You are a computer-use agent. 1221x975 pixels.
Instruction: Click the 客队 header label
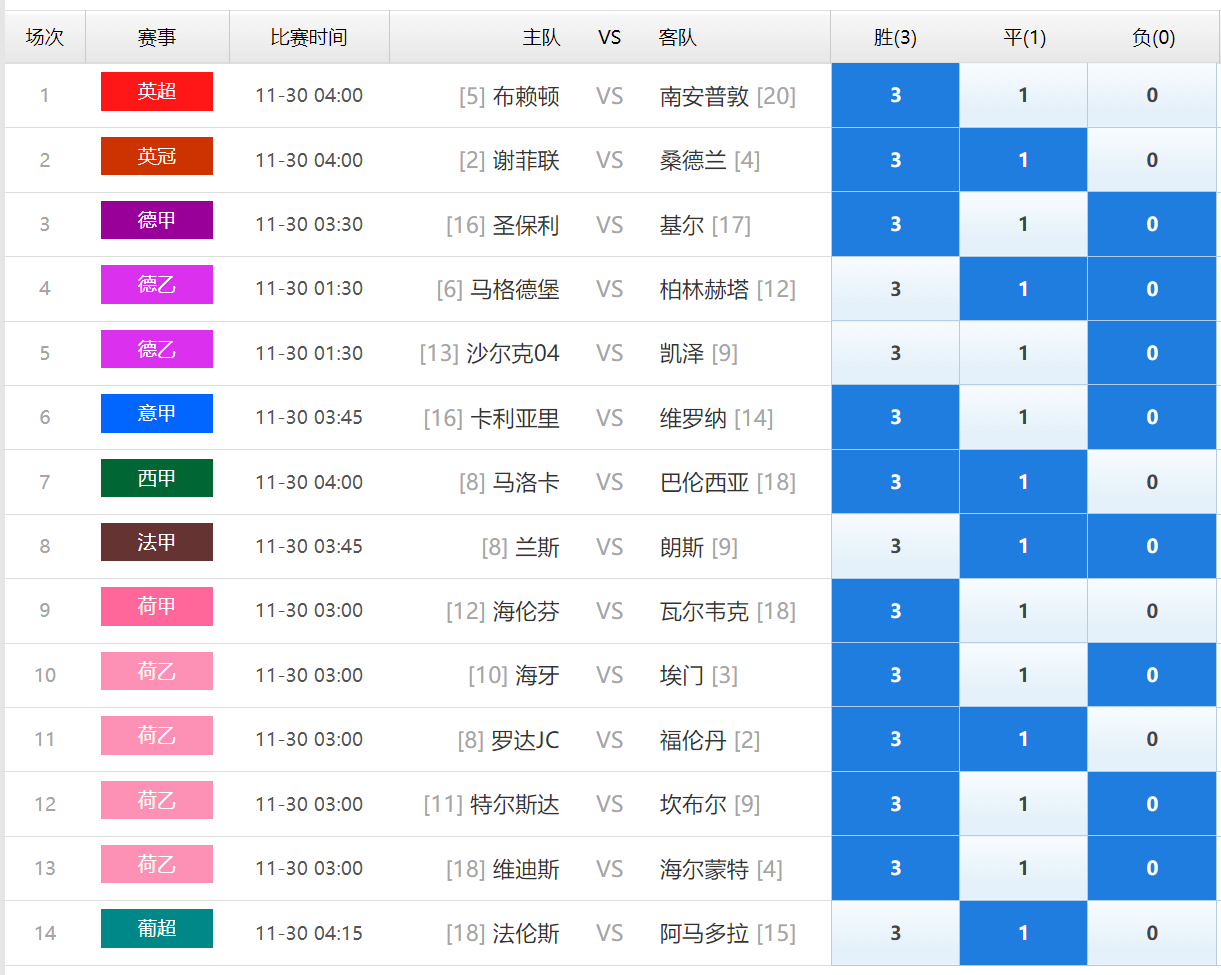pos(678,38)
